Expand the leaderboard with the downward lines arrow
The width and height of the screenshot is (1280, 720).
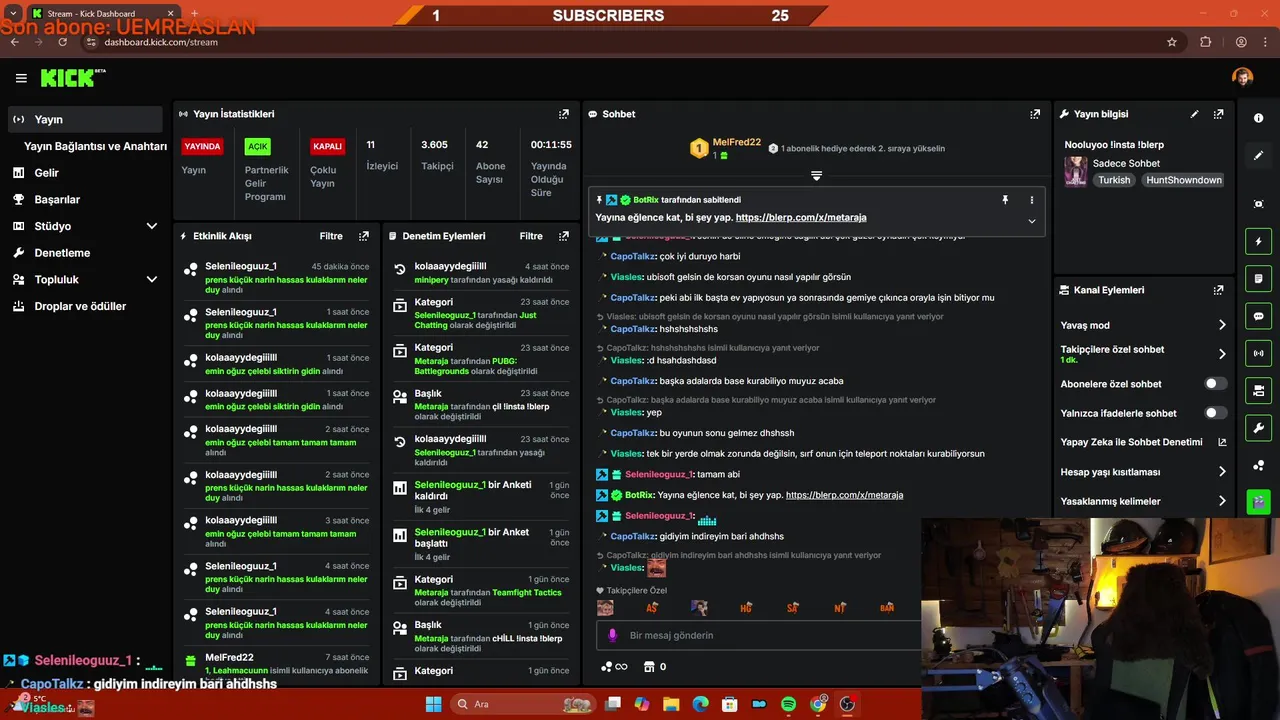(x=816, y=176)
